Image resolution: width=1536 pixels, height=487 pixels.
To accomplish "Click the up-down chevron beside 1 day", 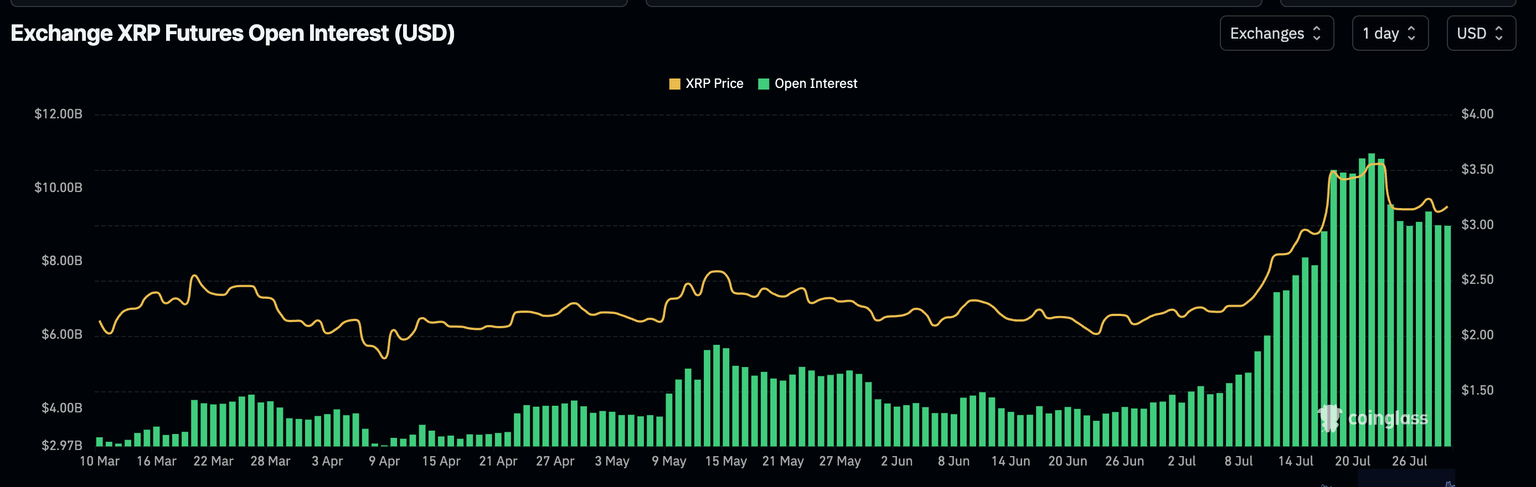I will (x=1411, y=33).
